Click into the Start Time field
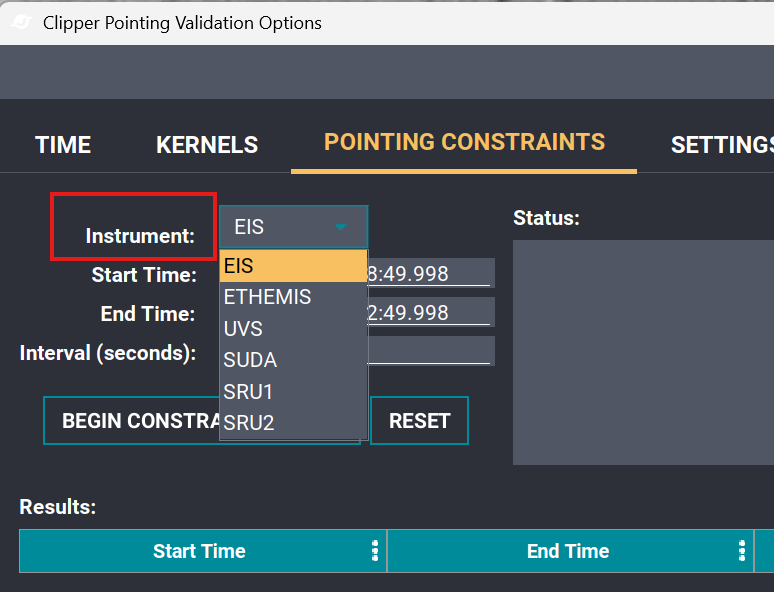This screenshot has width=774, height=592. (x=430, y=273)
